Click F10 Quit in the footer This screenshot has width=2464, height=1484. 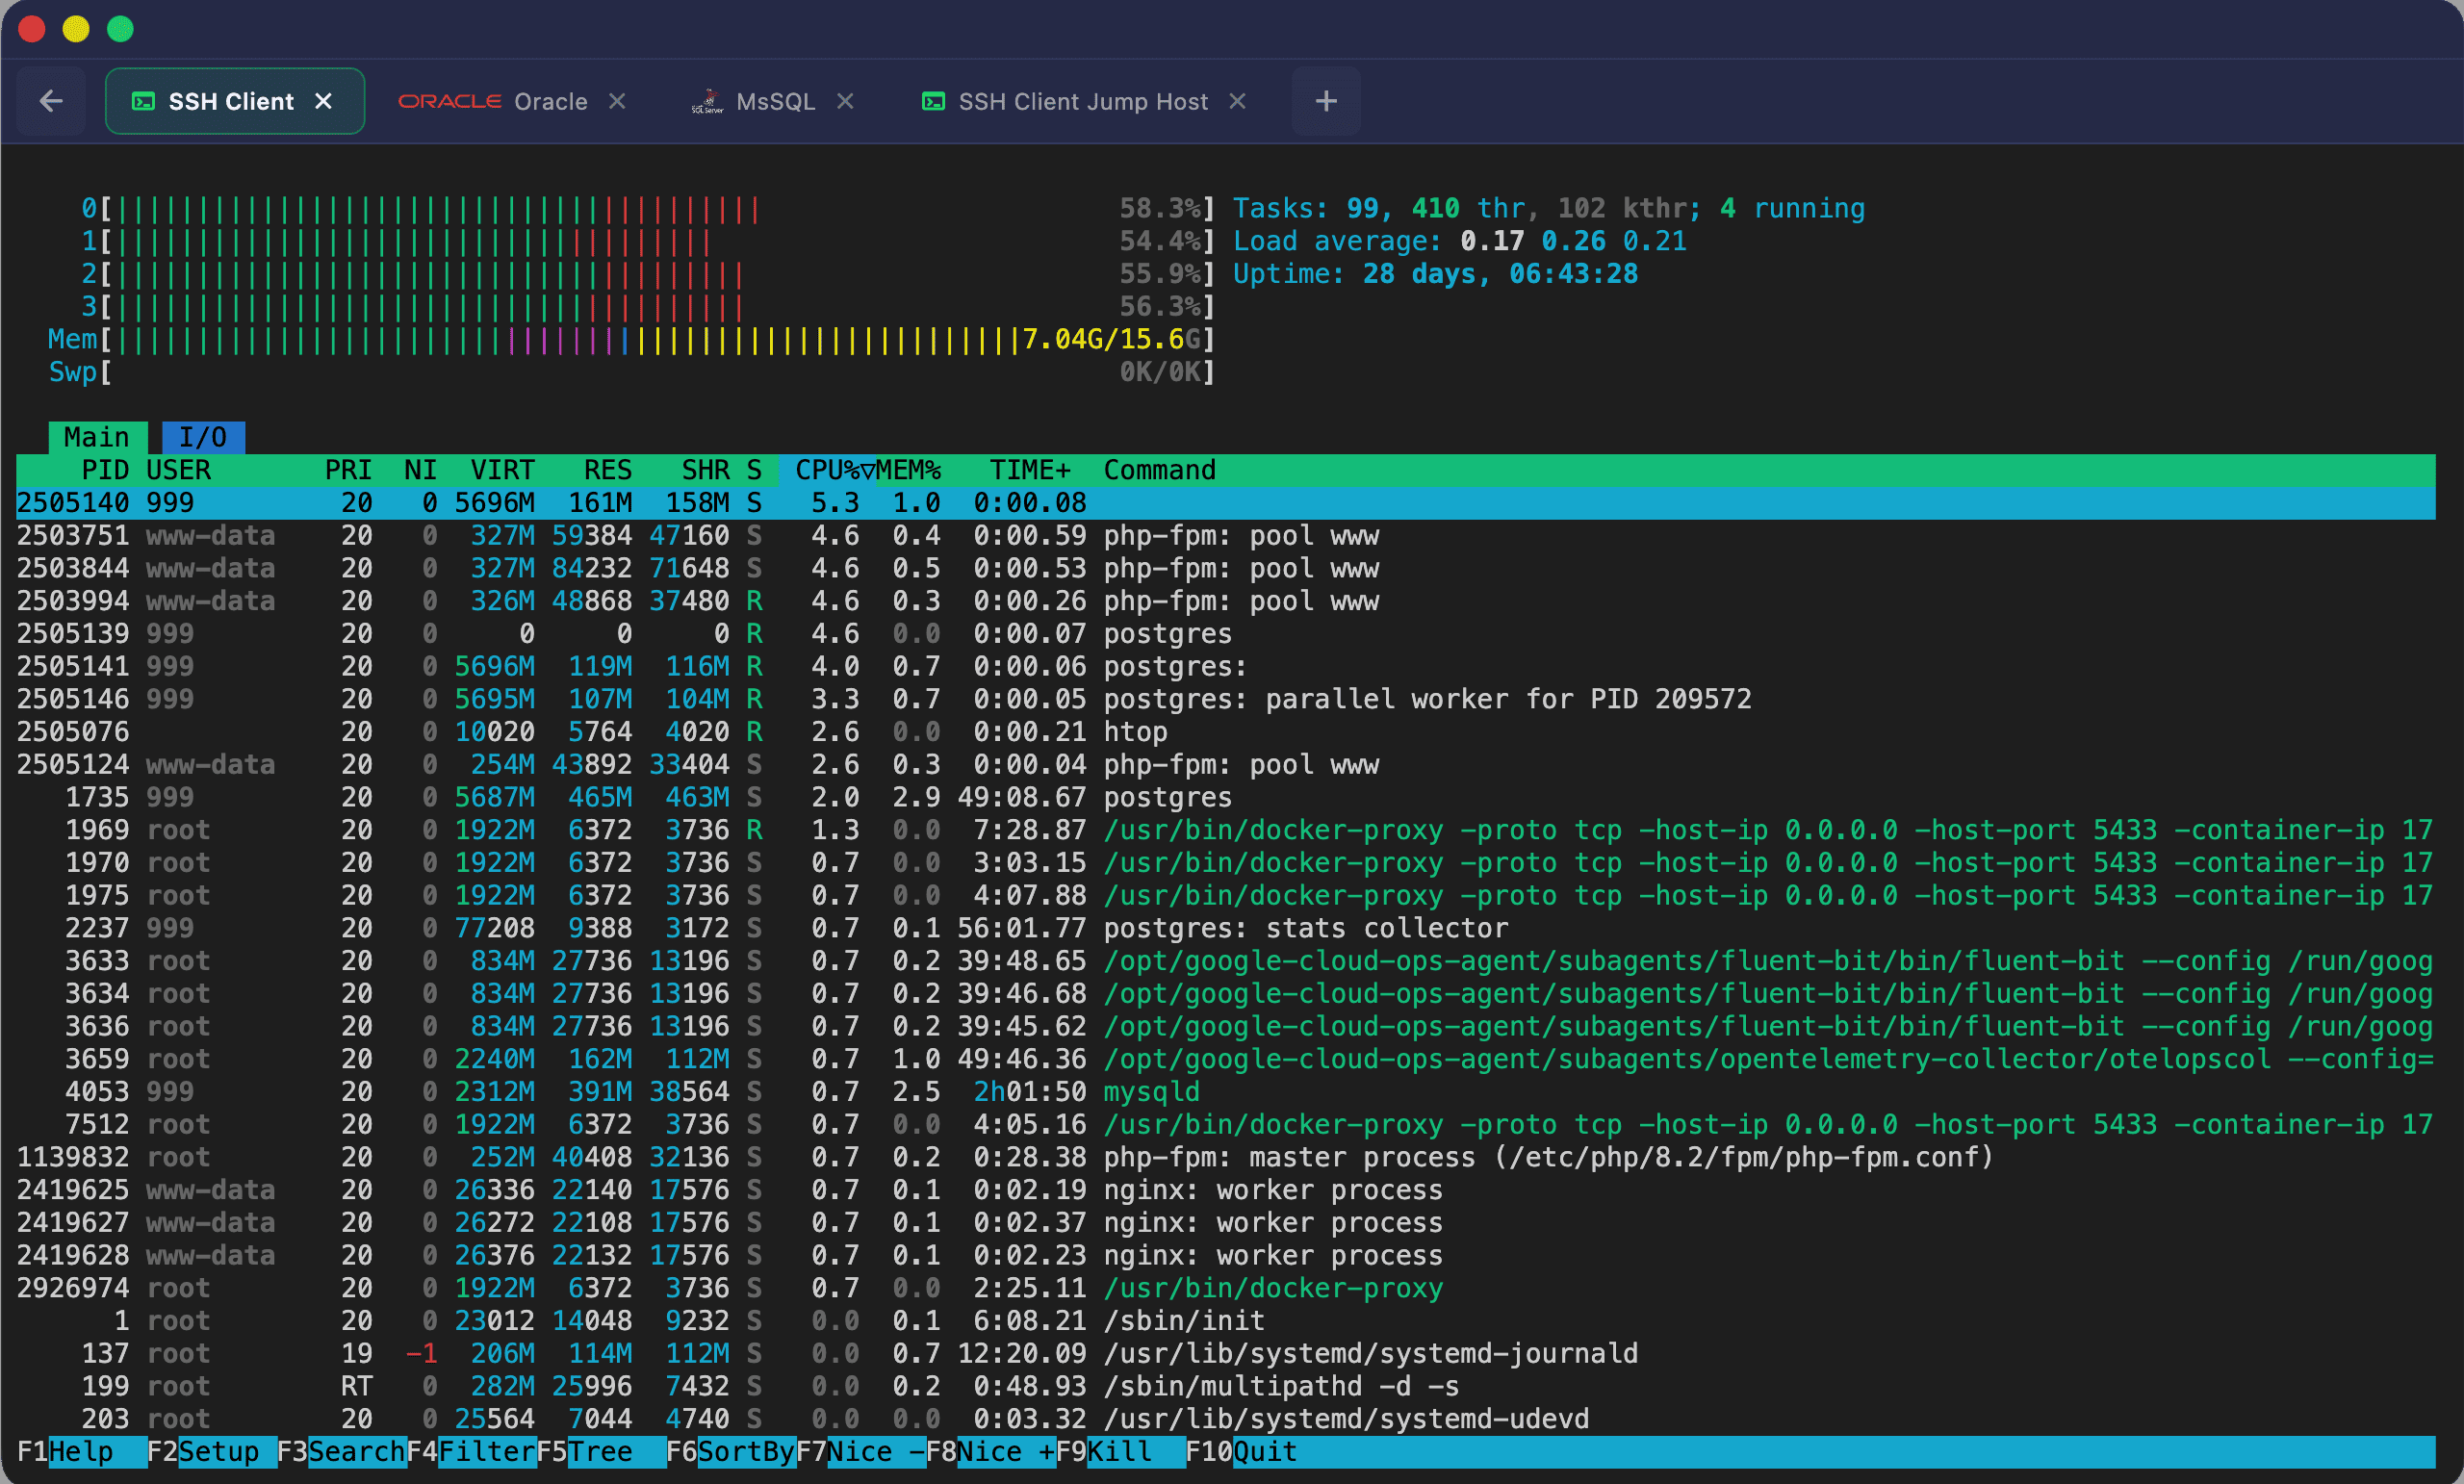(x=1241, y=1451)
